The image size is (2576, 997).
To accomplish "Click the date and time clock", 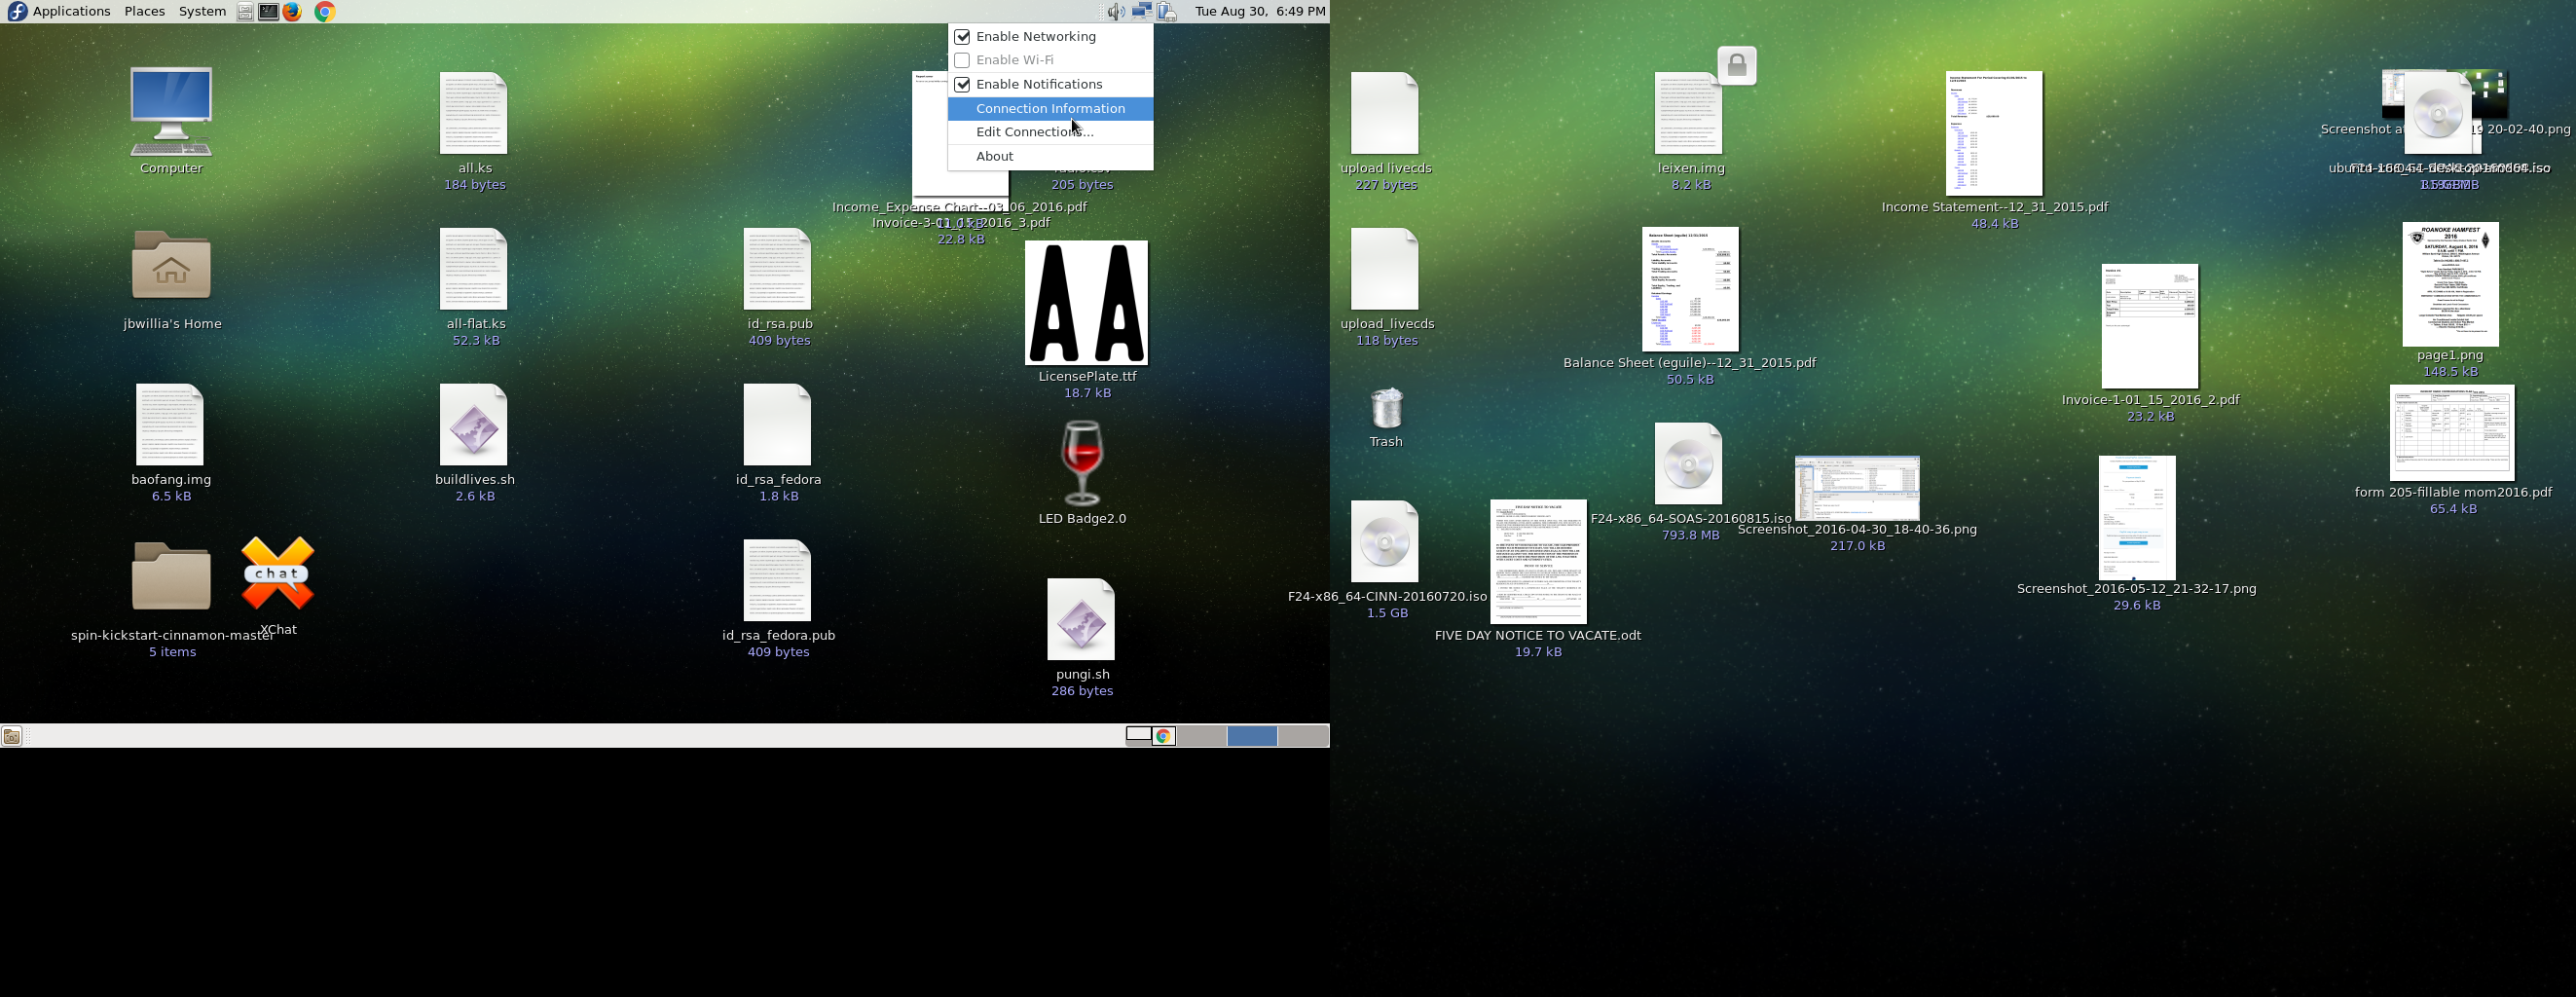I will (x=1260, y=12).
